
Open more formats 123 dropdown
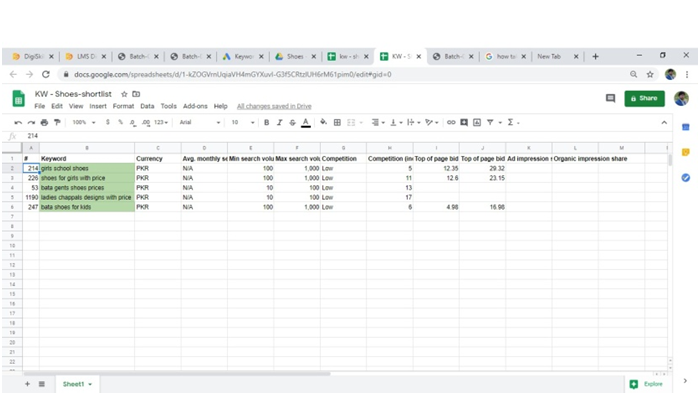(x=161, y=122)
